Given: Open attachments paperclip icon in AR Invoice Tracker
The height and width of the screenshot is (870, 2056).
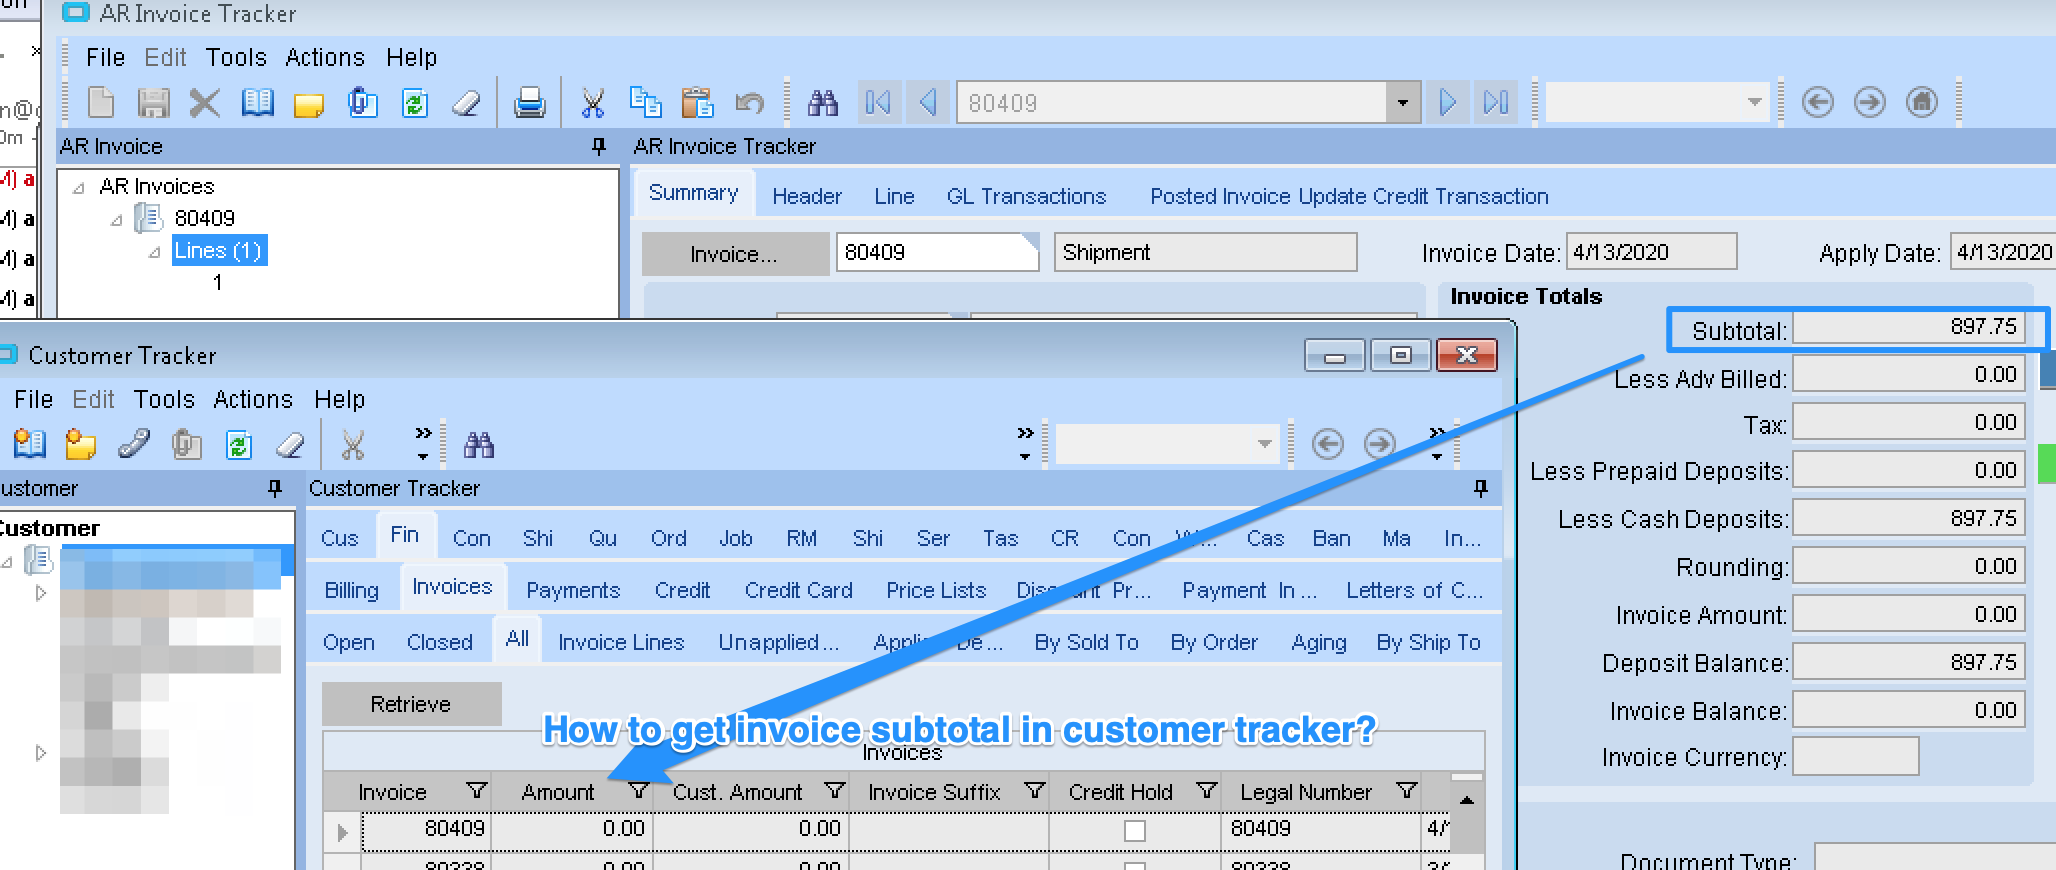Looking at the screenshot, I should [362, 102].
